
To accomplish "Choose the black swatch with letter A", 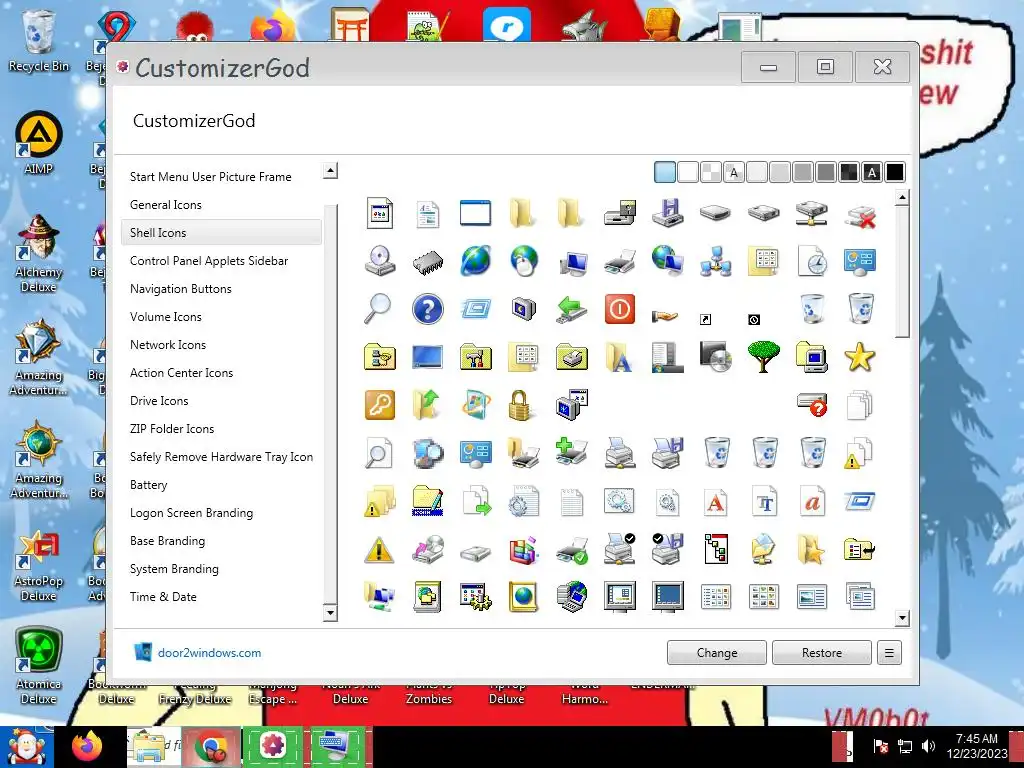I will point(872,172).
